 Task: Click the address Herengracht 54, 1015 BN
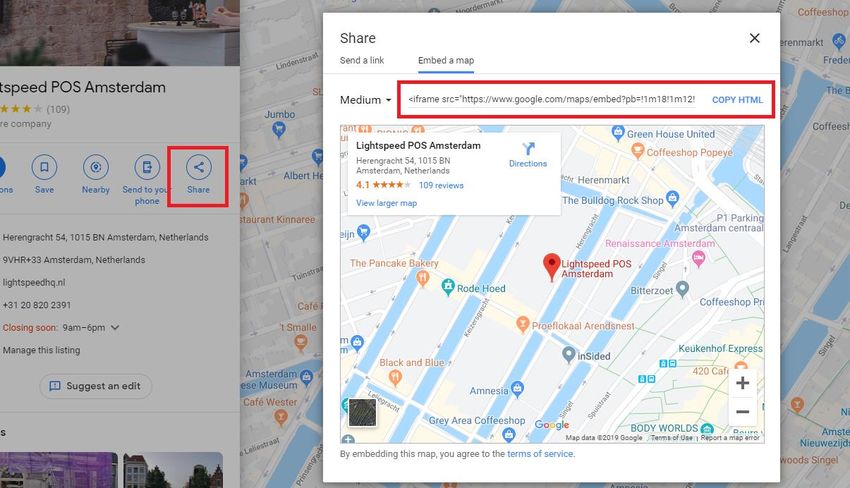coord(105,237)
